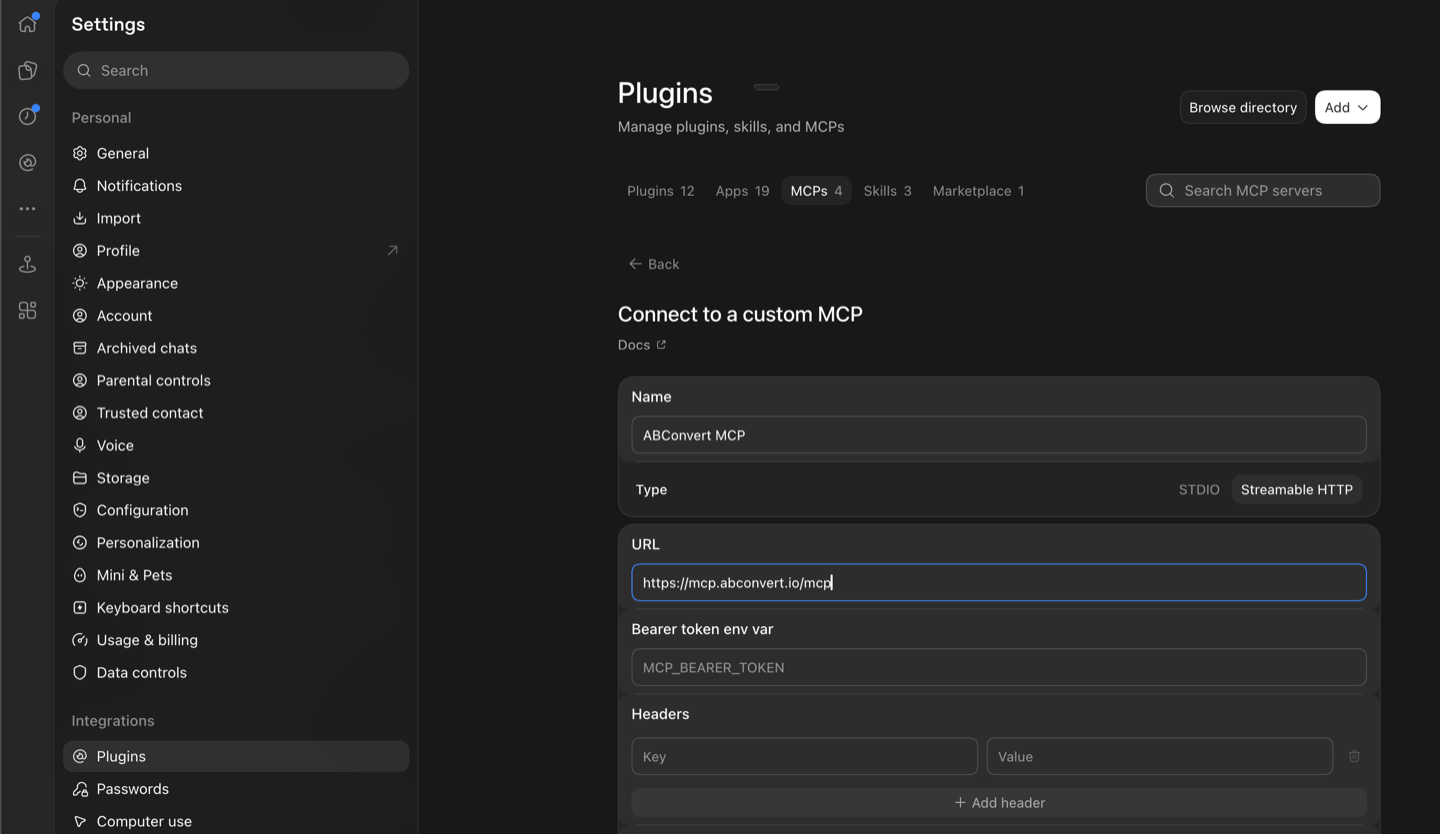Click the trash icon beside the header Value field
This screenshot has height=834, width=1440.
pos(1354,756)
